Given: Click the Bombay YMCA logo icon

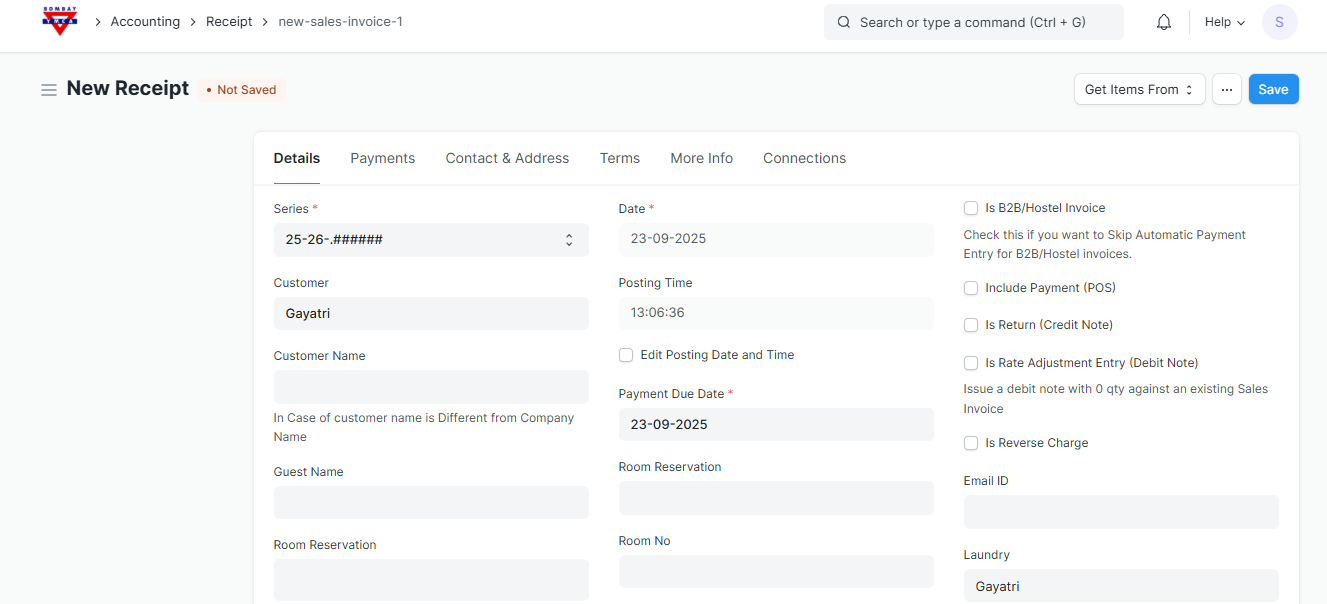Looking at the screenshot, I should coord(60,21).
